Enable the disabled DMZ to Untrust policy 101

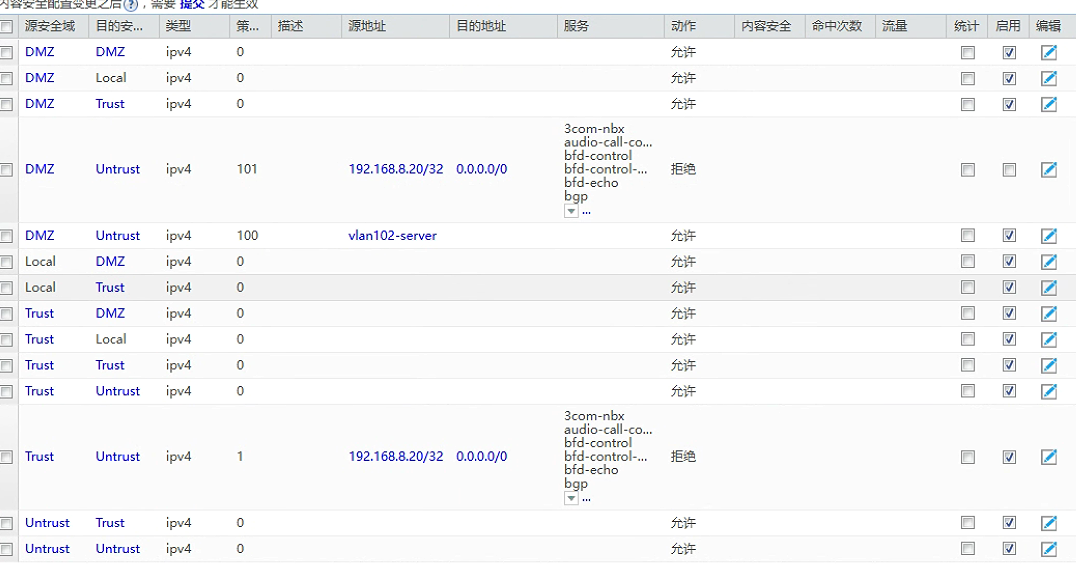1009,170
